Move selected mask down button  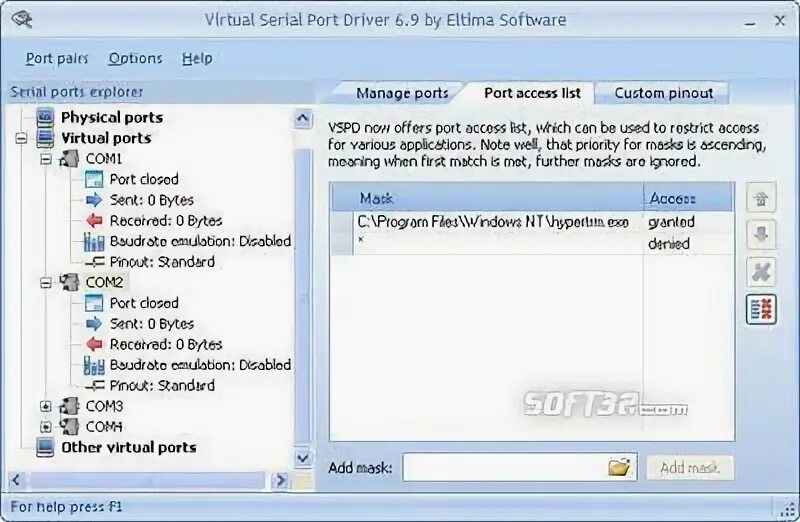click(761, 235)
